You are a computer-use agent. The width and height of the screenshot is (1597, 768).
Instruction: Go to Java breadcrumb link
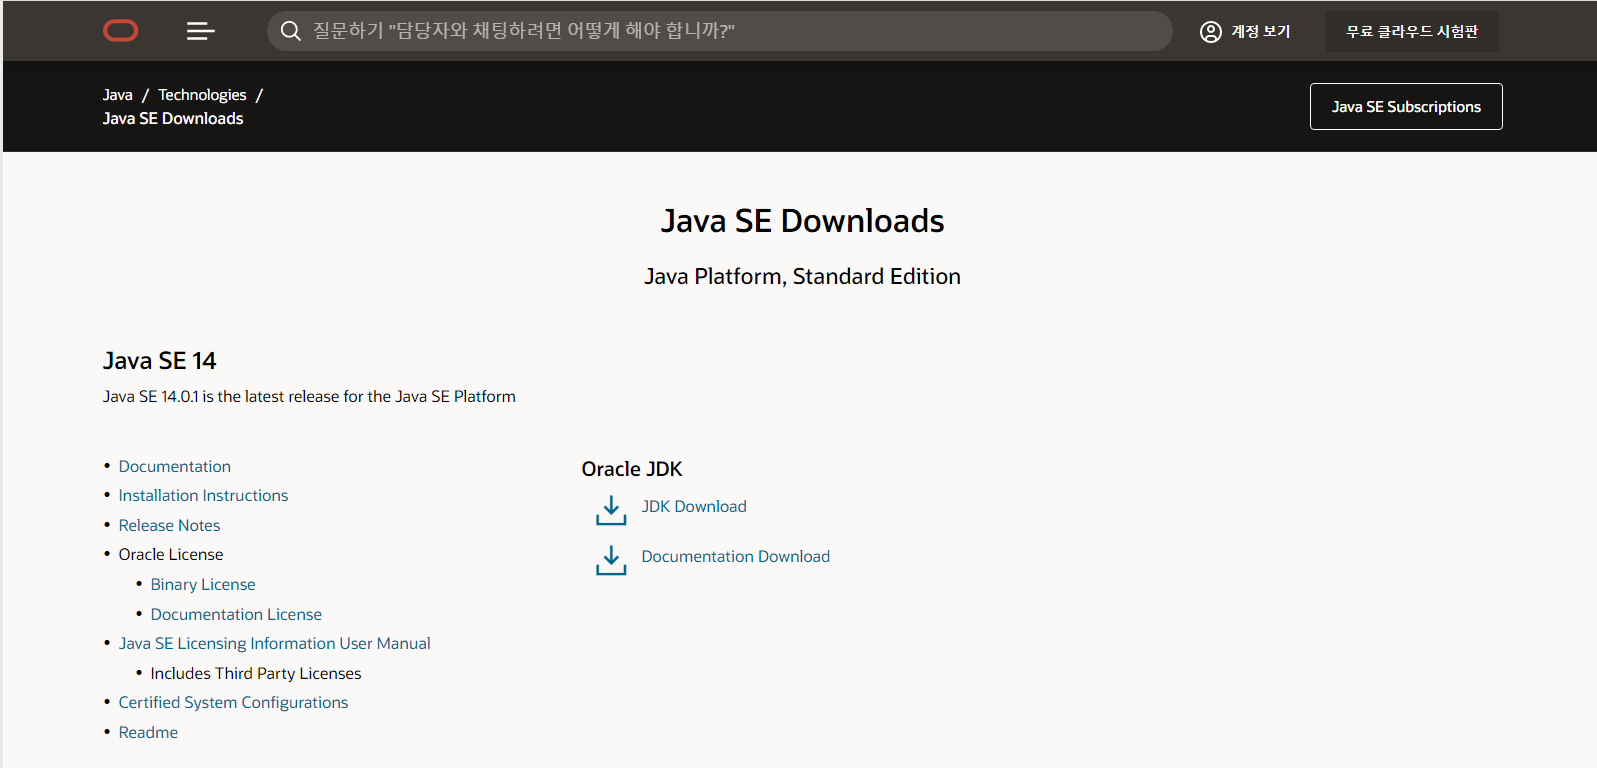pyautogui.click(x=118, y=95)
